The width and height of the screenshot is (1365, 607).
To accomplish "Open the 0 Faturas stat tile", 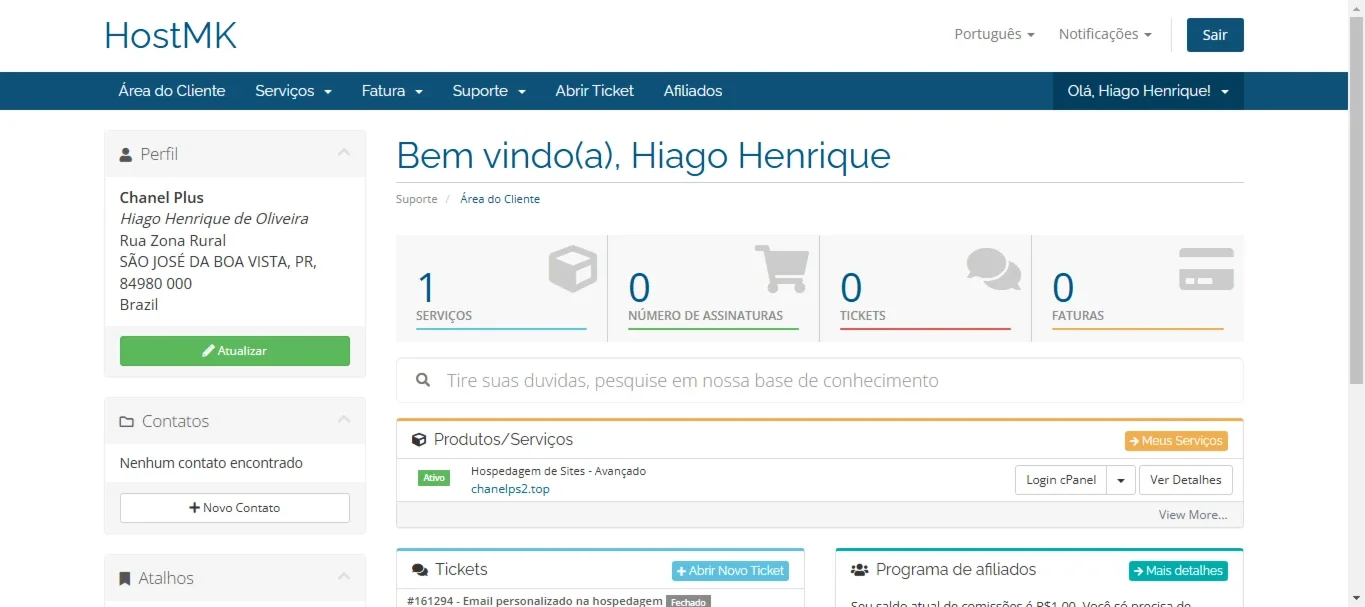I will click(x=1138, y=289).
